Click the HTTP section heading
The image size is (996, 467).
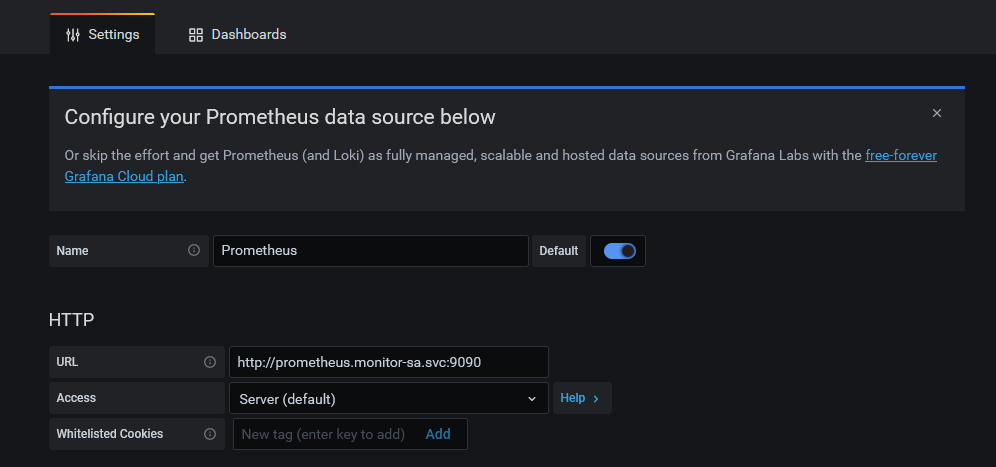click(72, 320)
